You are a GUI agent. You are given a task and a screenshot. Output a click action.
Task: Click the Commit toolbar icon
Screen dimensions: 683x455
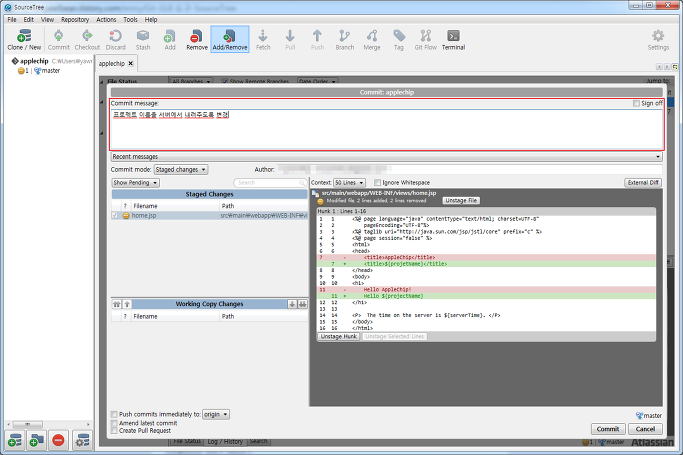pyautogui.click(x=58, y=40)
